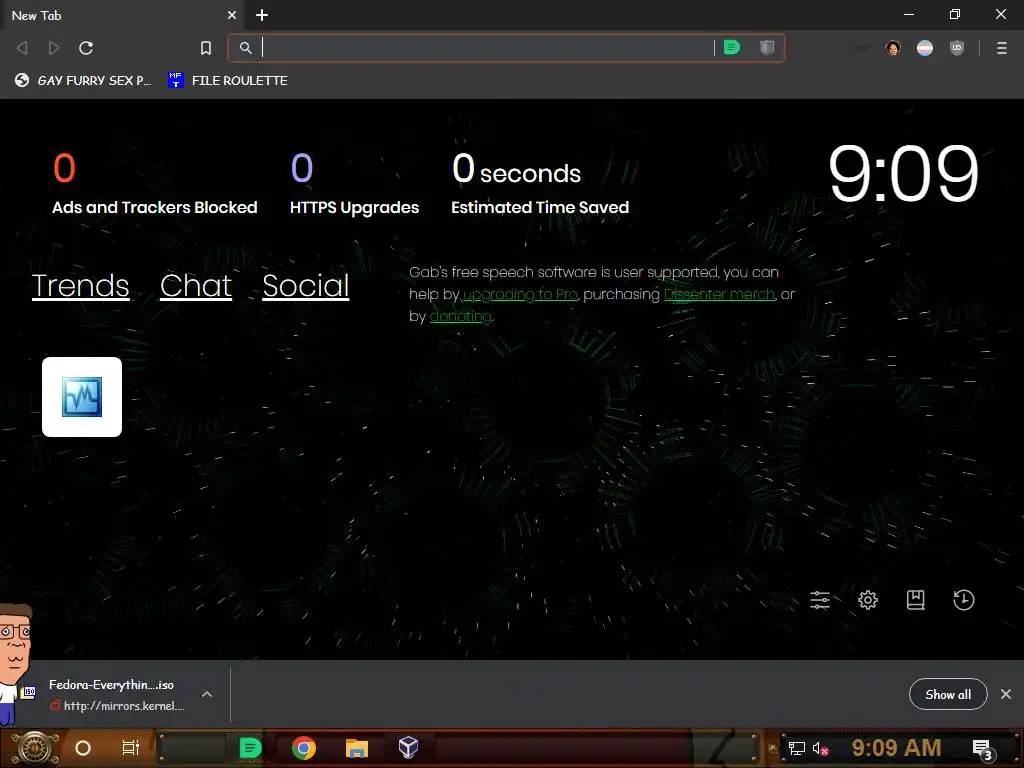Bookmark this page using bookmark icon
Viewport: 1024px width, 768px height.
pyautogui.click(x=206, y=48)
